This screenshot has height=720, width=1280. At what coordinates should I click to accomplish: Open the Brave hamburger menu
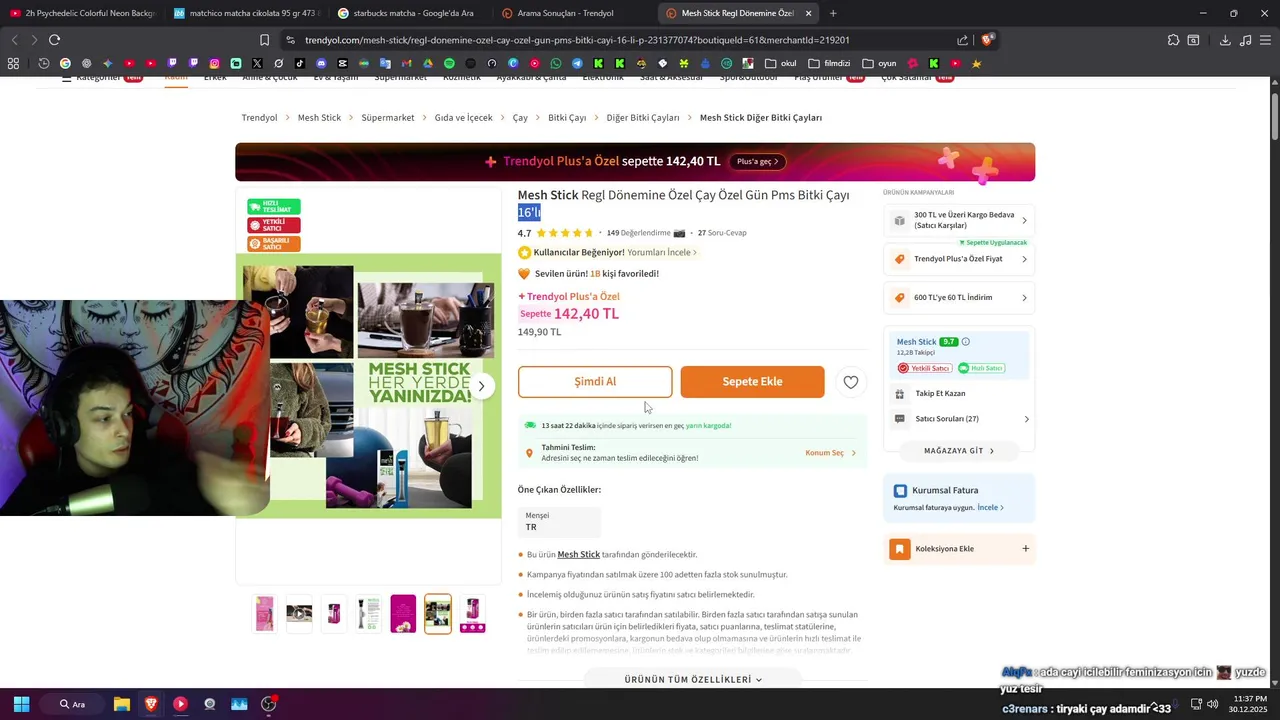click(1265, 40)
